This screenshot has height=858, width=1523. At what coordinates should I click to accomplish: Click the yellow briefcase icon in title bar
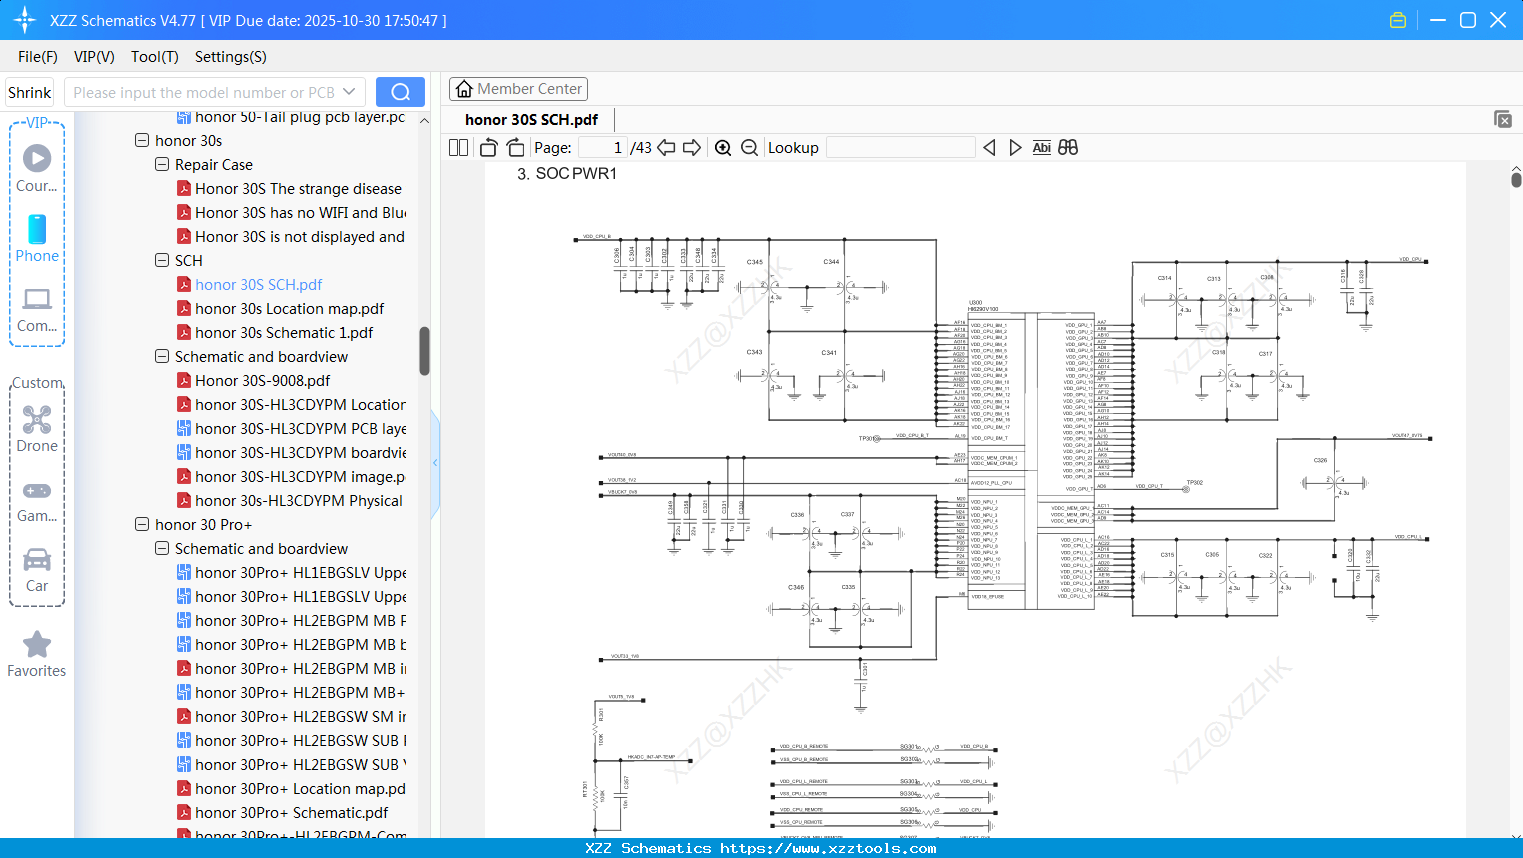pyautogui.click(x=1398, y=20)
